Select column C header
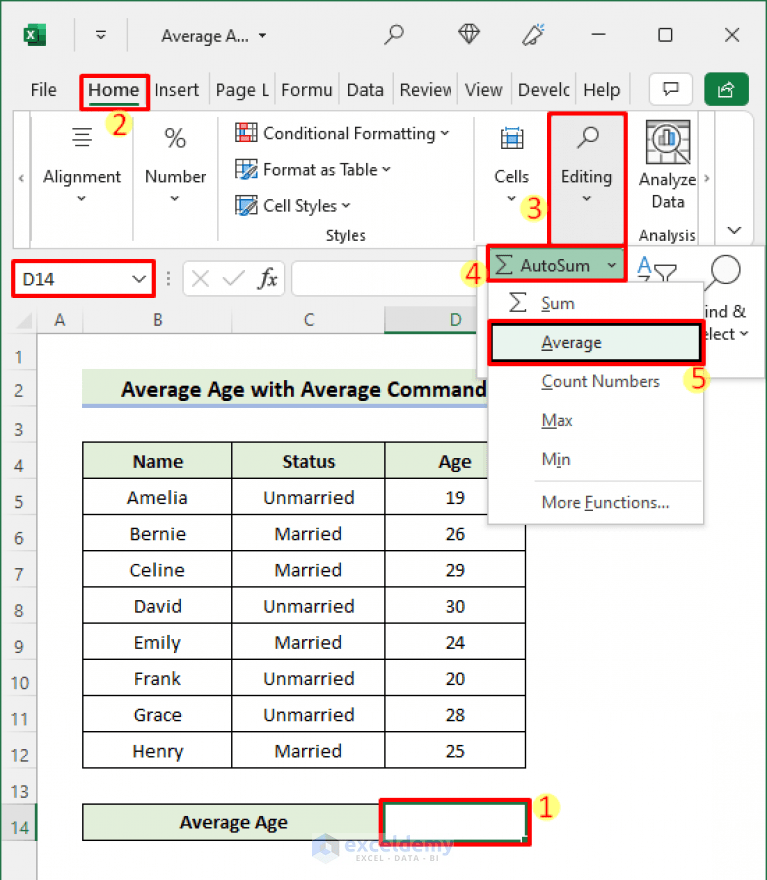Image resolution: width=767 pixels, height=880 pixels. (309, 320)
